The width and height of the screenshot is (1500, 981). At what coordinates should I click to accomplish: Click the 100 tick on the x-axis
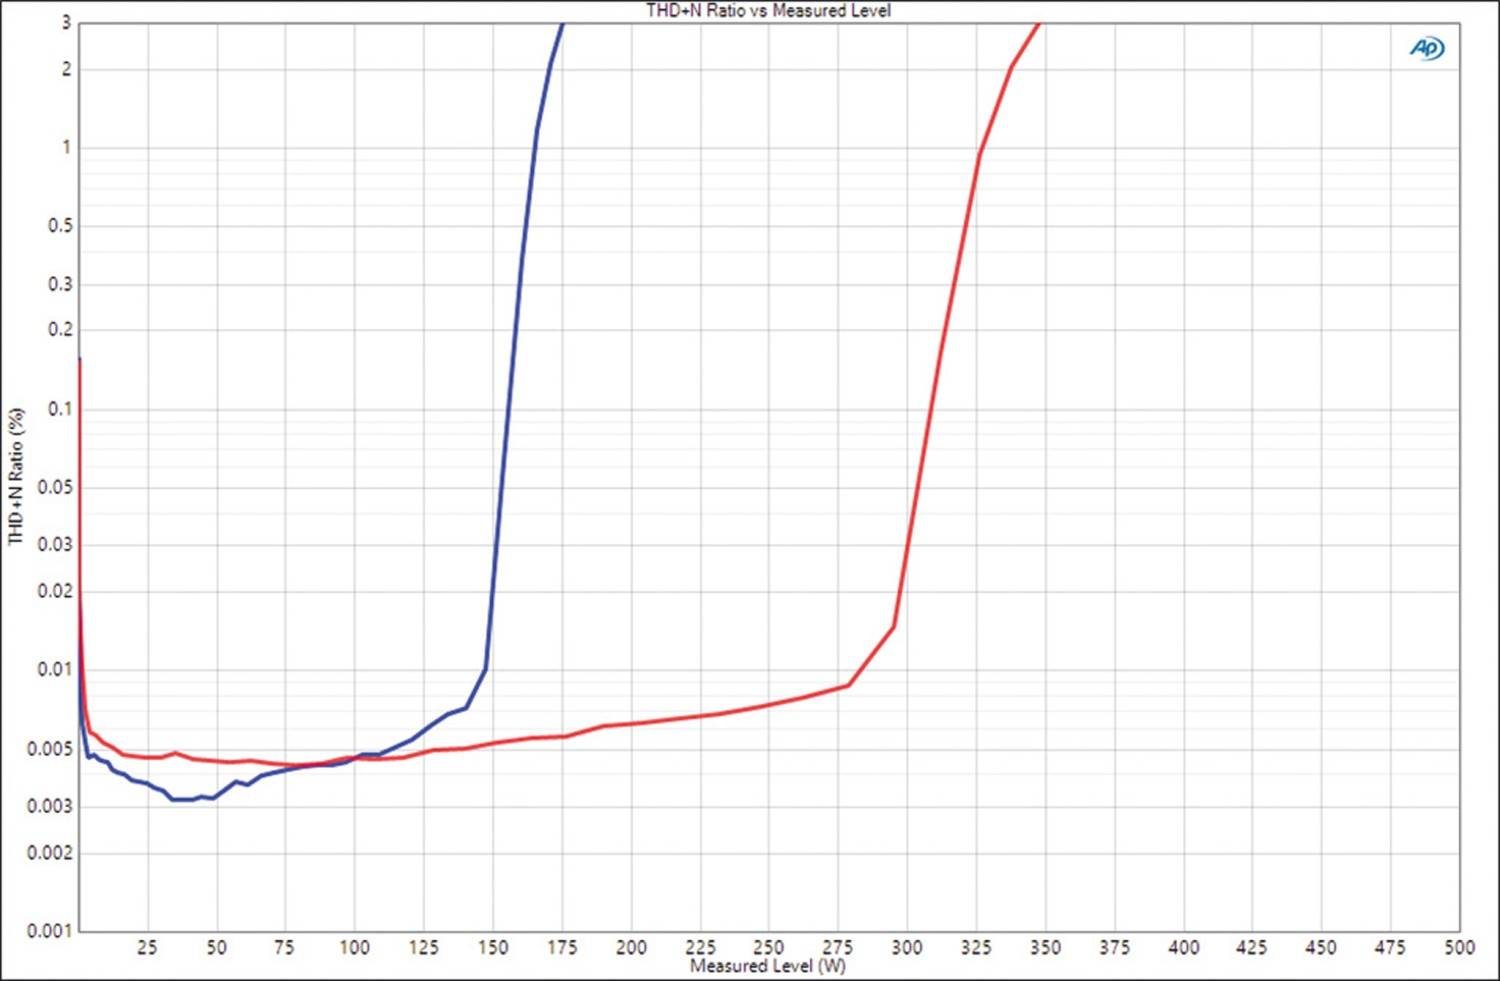coord(354,947)
